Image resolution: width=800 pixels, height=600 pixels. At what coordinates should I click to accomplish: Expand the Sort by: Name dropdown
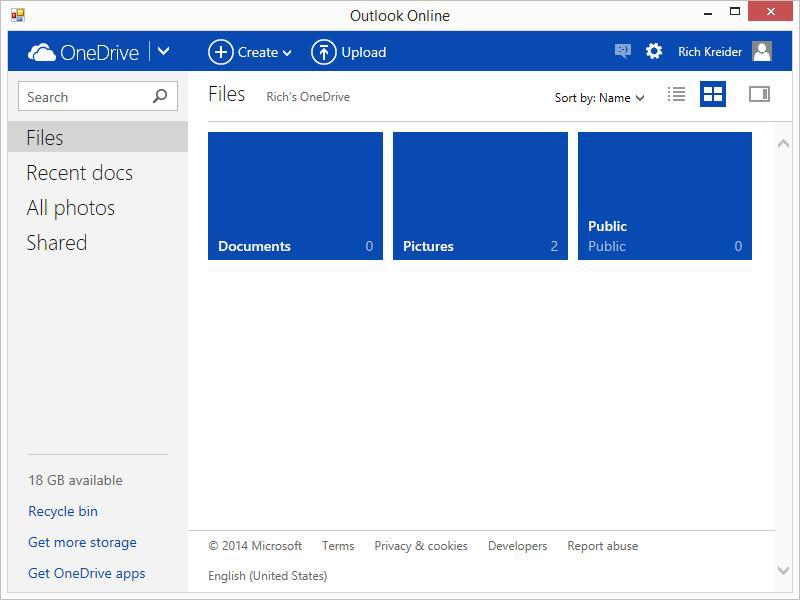point(599,97)
